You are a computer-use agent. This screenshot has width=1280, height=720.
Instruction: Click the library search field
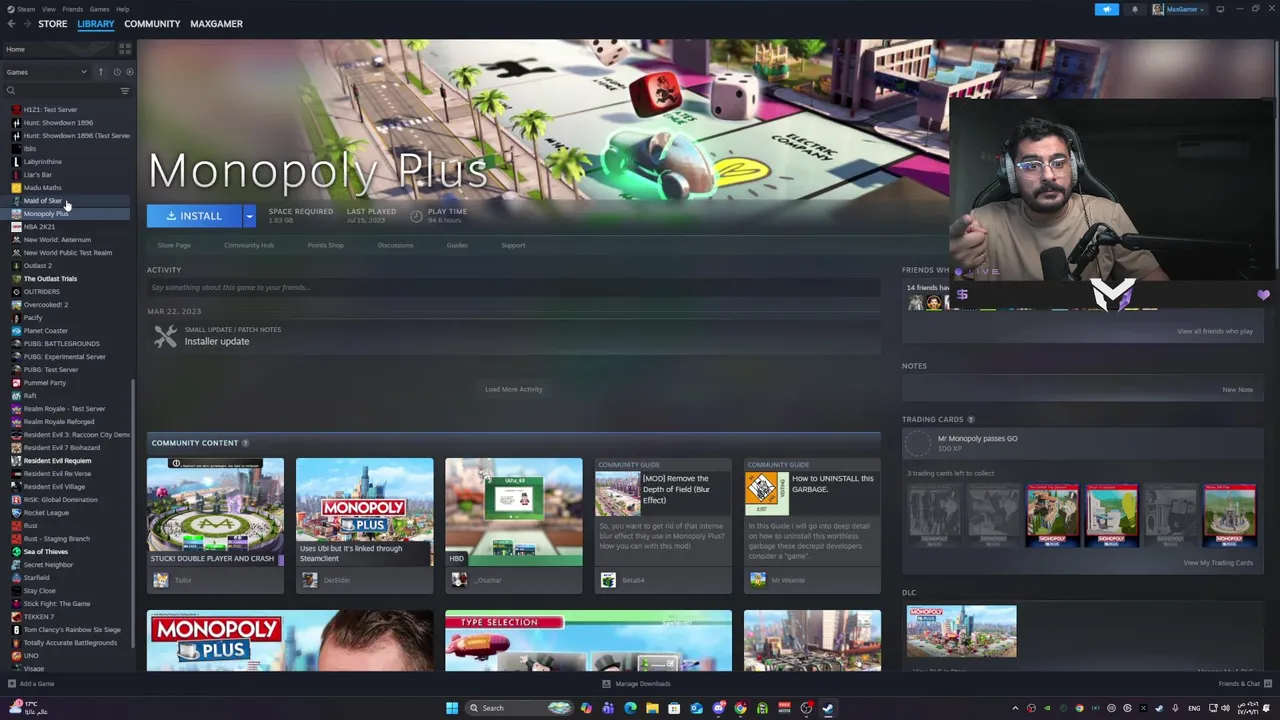60,91
